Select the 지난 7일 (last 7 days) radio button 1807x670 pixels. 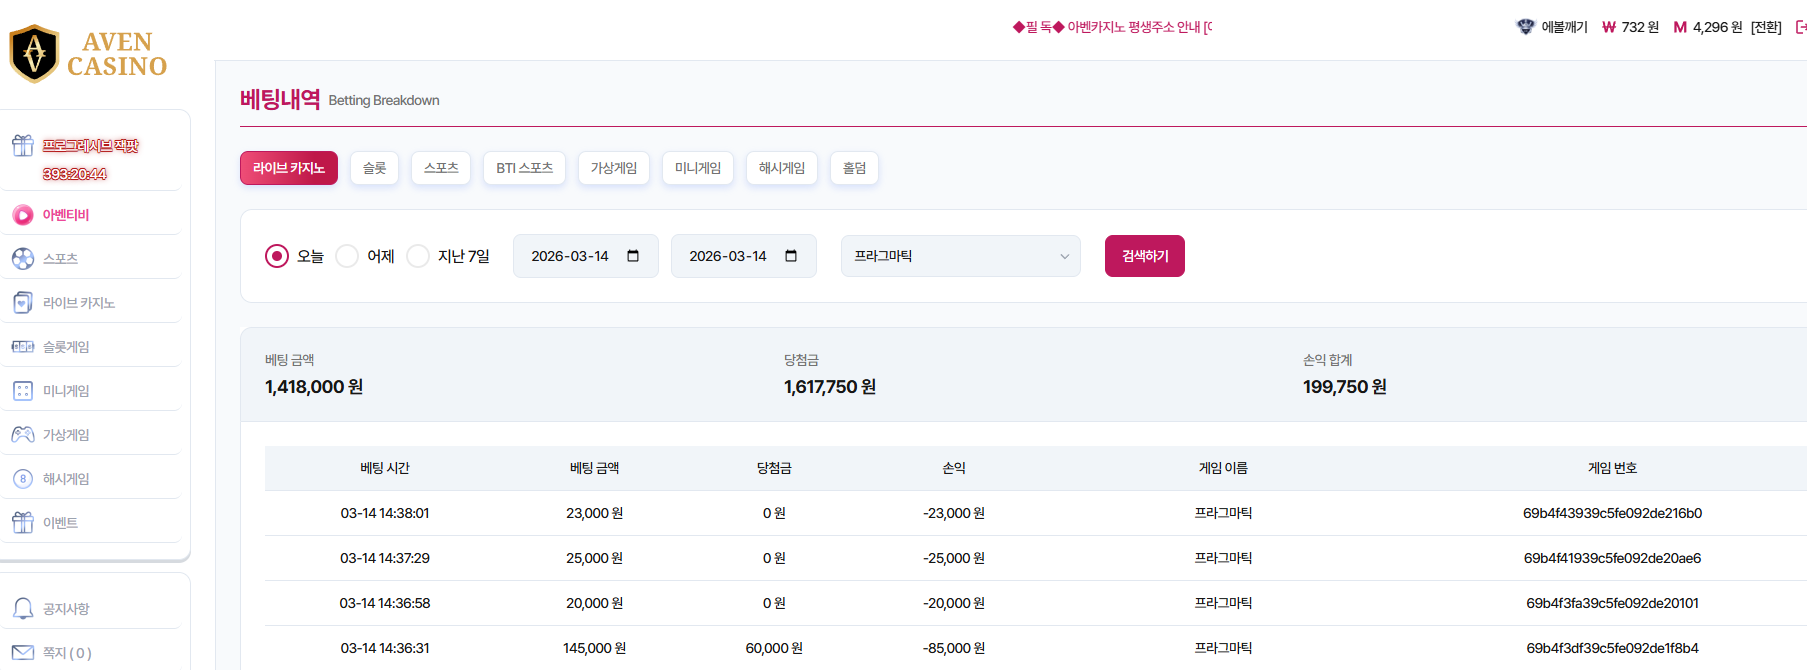418,256
